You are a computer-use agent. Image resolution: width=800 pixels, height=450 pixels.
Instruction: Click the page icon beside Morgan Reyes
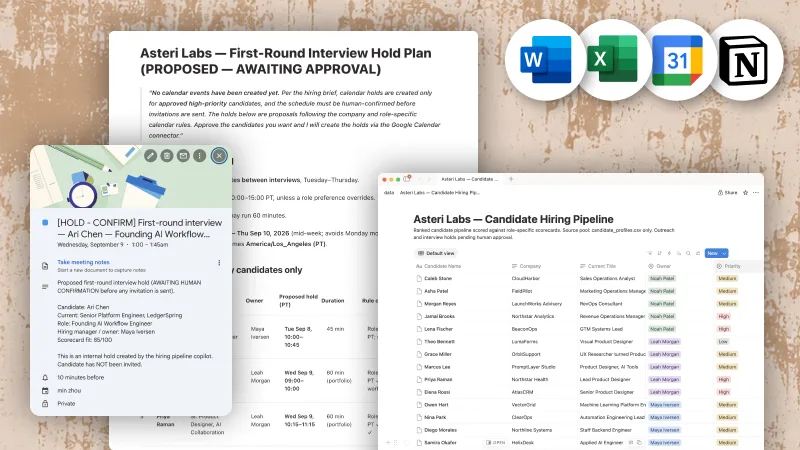pos(419,304)
